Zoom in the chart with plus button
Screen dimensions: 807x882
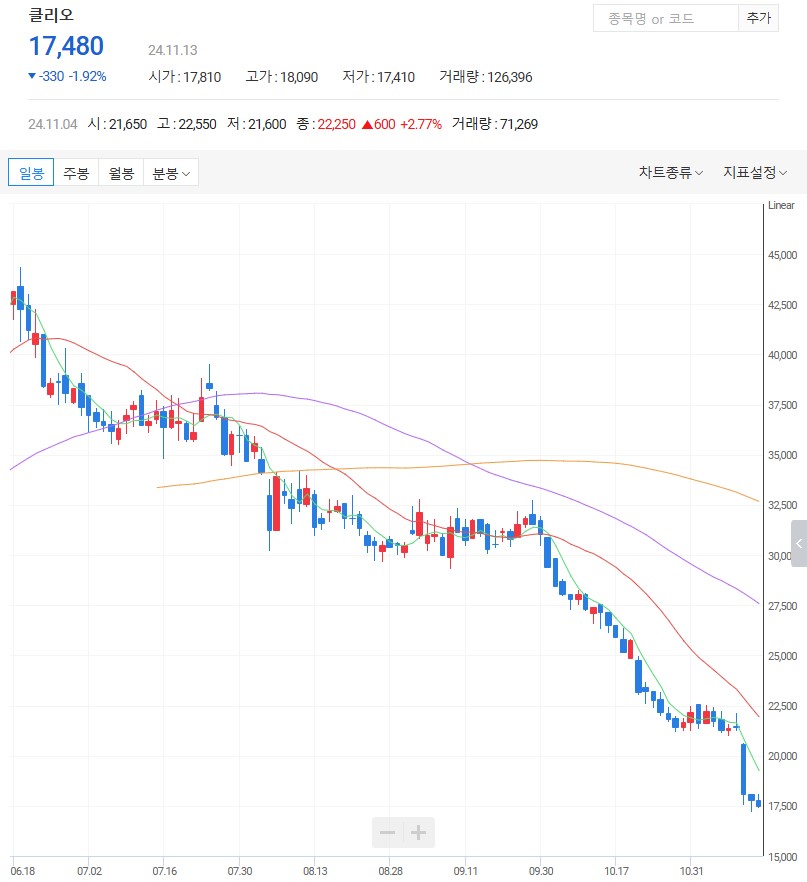tap(419, 832)
